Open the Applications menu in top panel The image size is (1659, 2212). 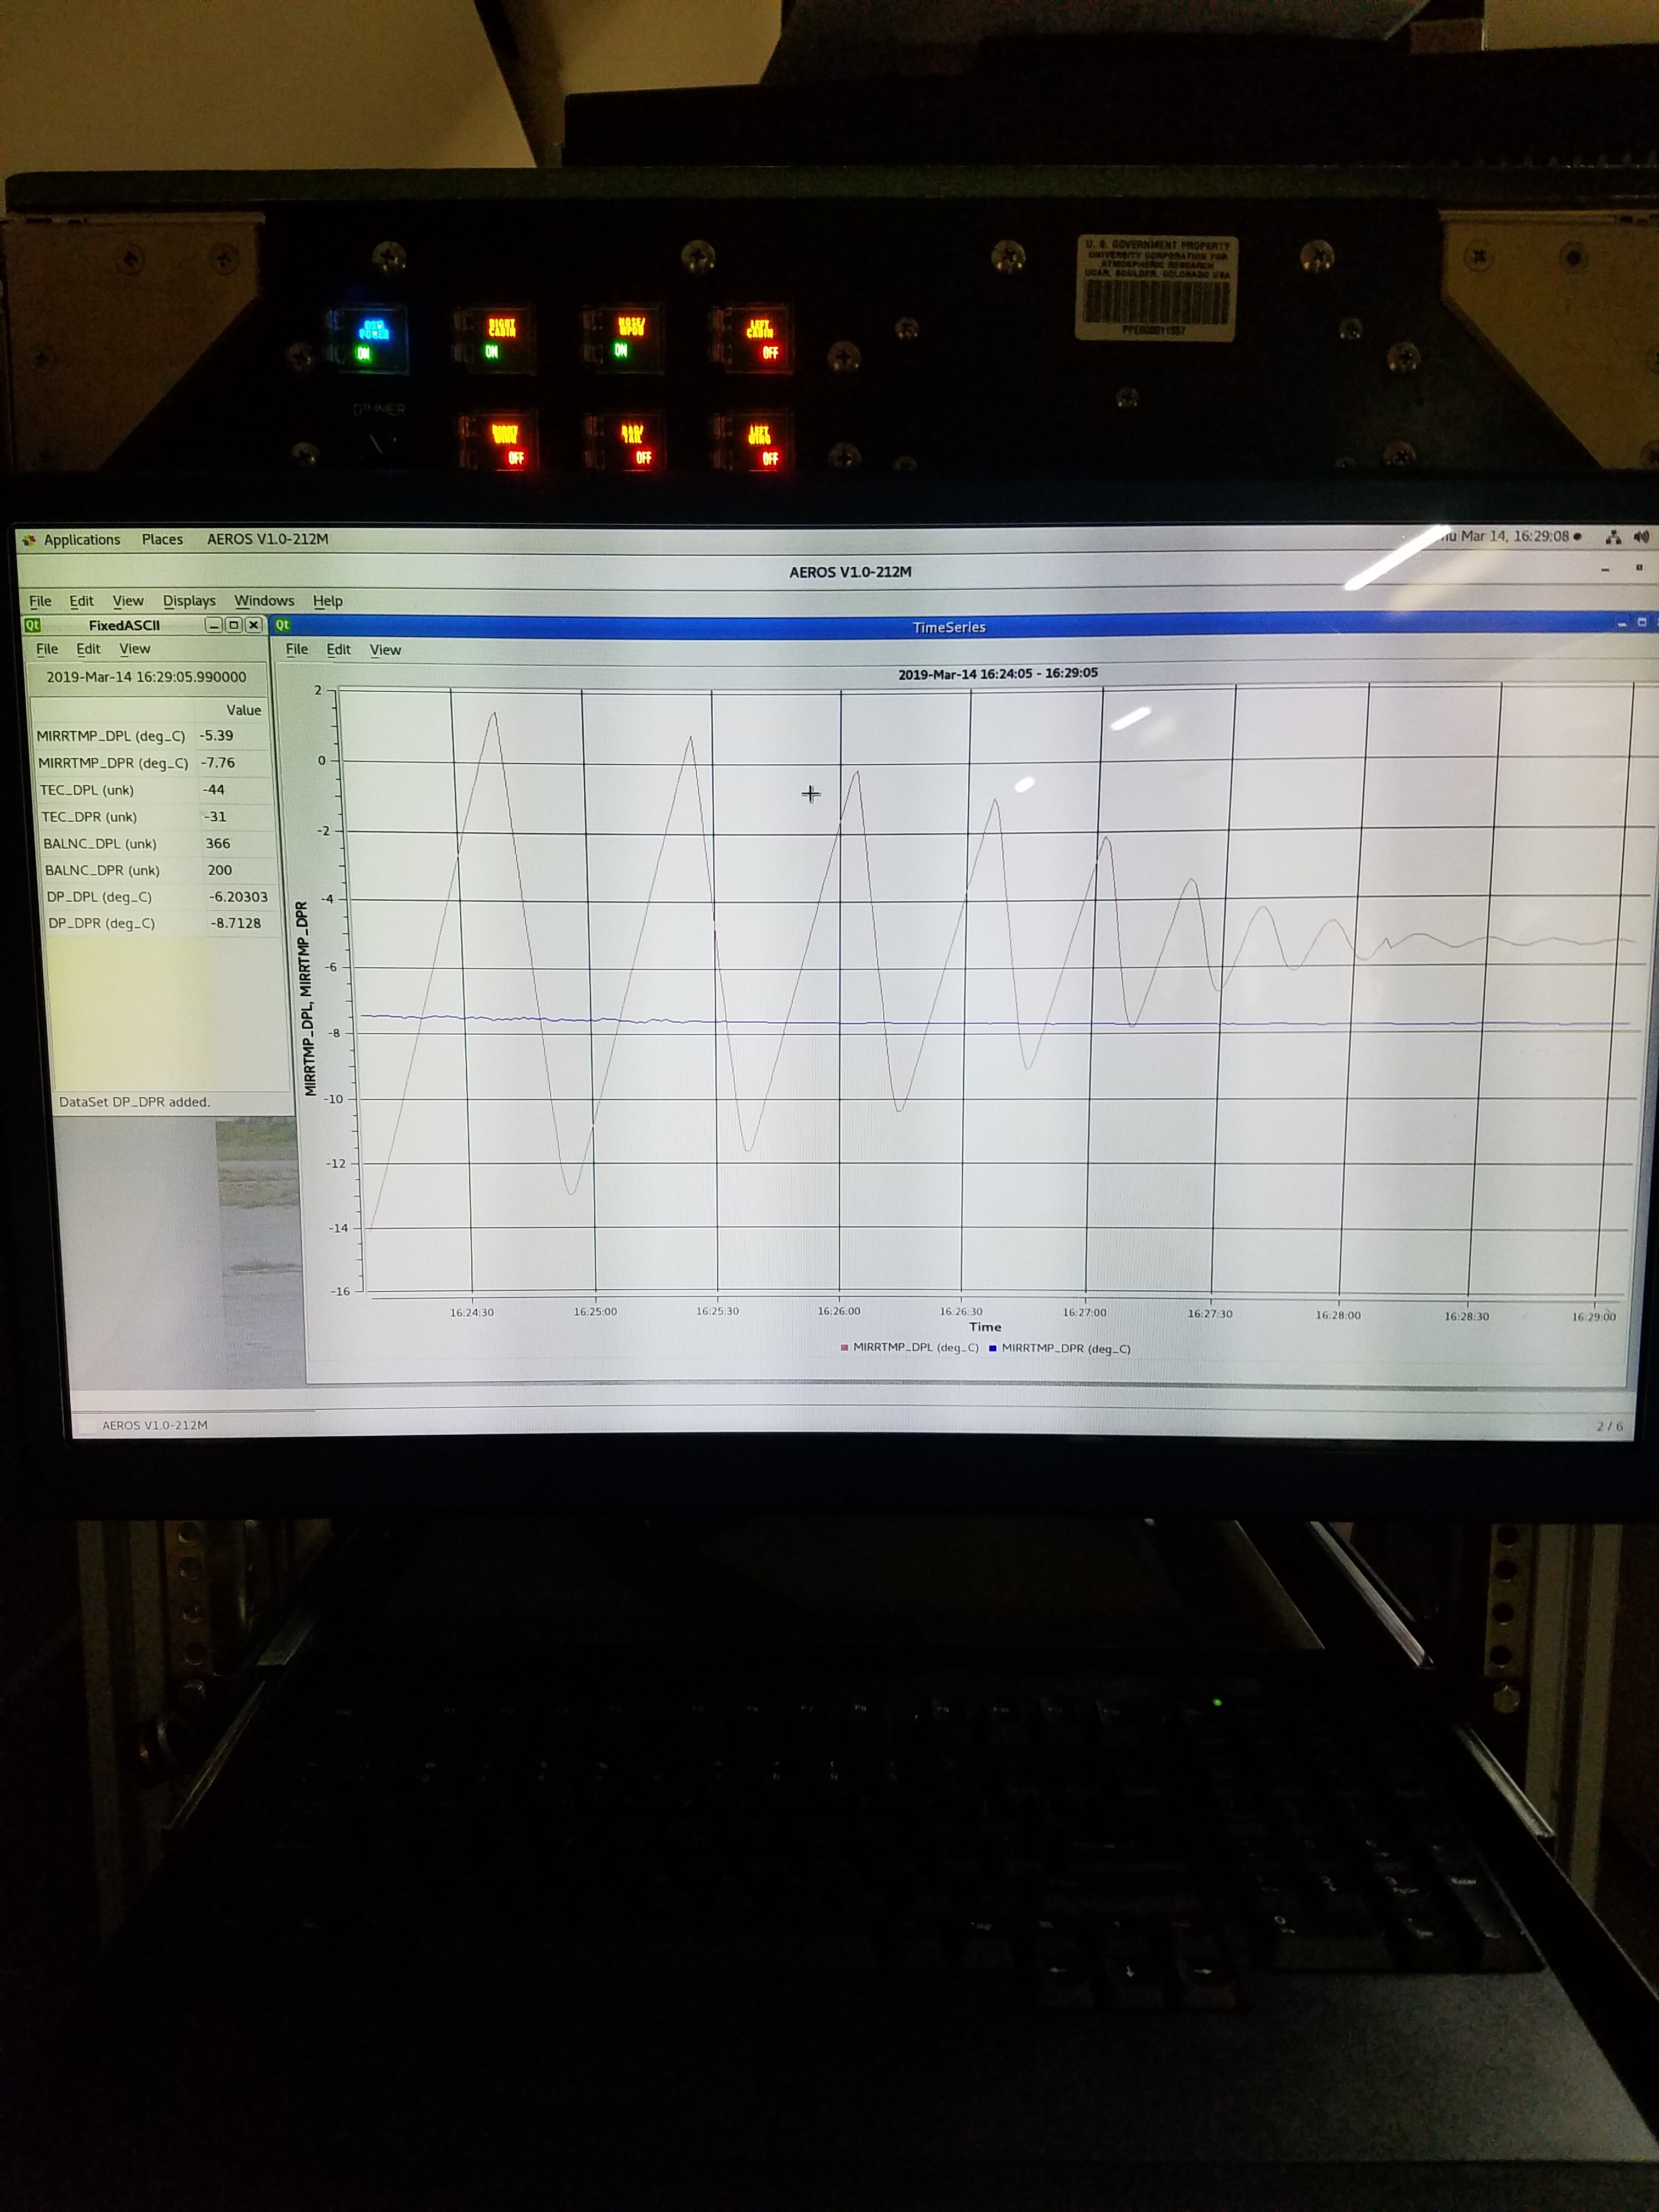tap(80, 540)
